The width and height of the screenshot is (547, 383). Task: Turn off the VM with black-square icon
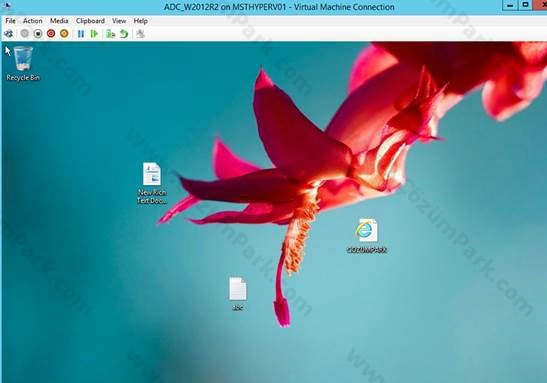tap(38, 33)
